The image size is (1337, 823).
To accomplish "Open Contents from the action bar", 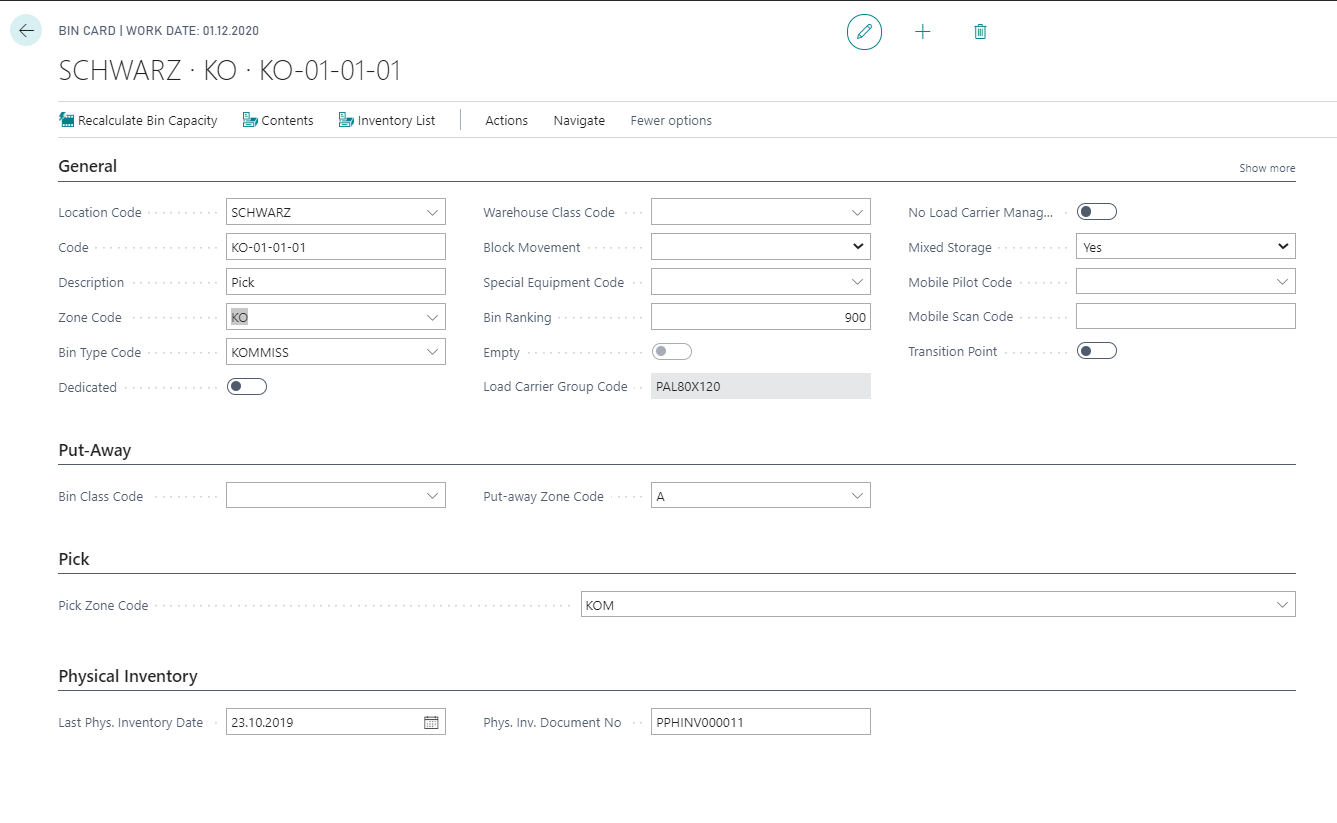I will pyautogui.click(x=278, y=120).
